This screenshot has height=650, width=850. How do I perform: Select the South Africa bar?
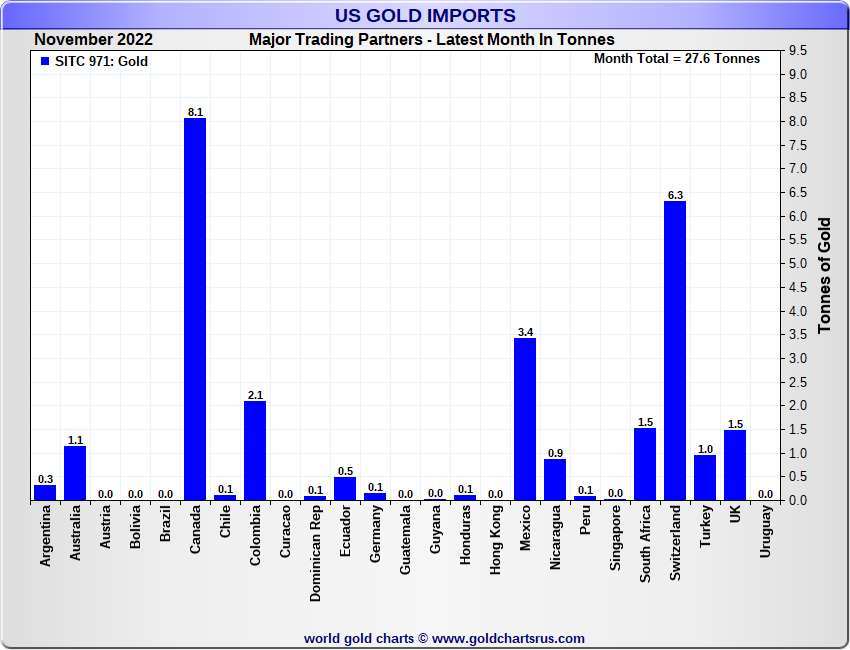coord(645,464)
